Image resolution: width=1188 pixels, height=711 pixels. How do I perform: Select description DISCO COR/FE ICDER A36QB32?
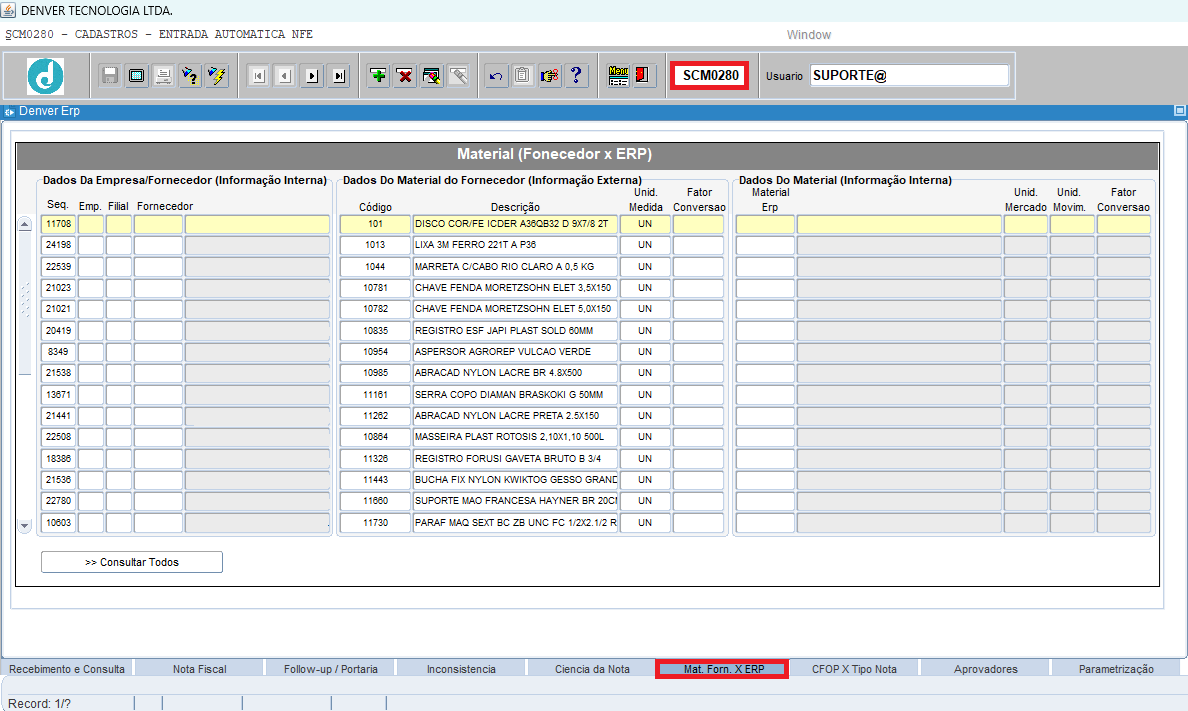tap(515, 224)
